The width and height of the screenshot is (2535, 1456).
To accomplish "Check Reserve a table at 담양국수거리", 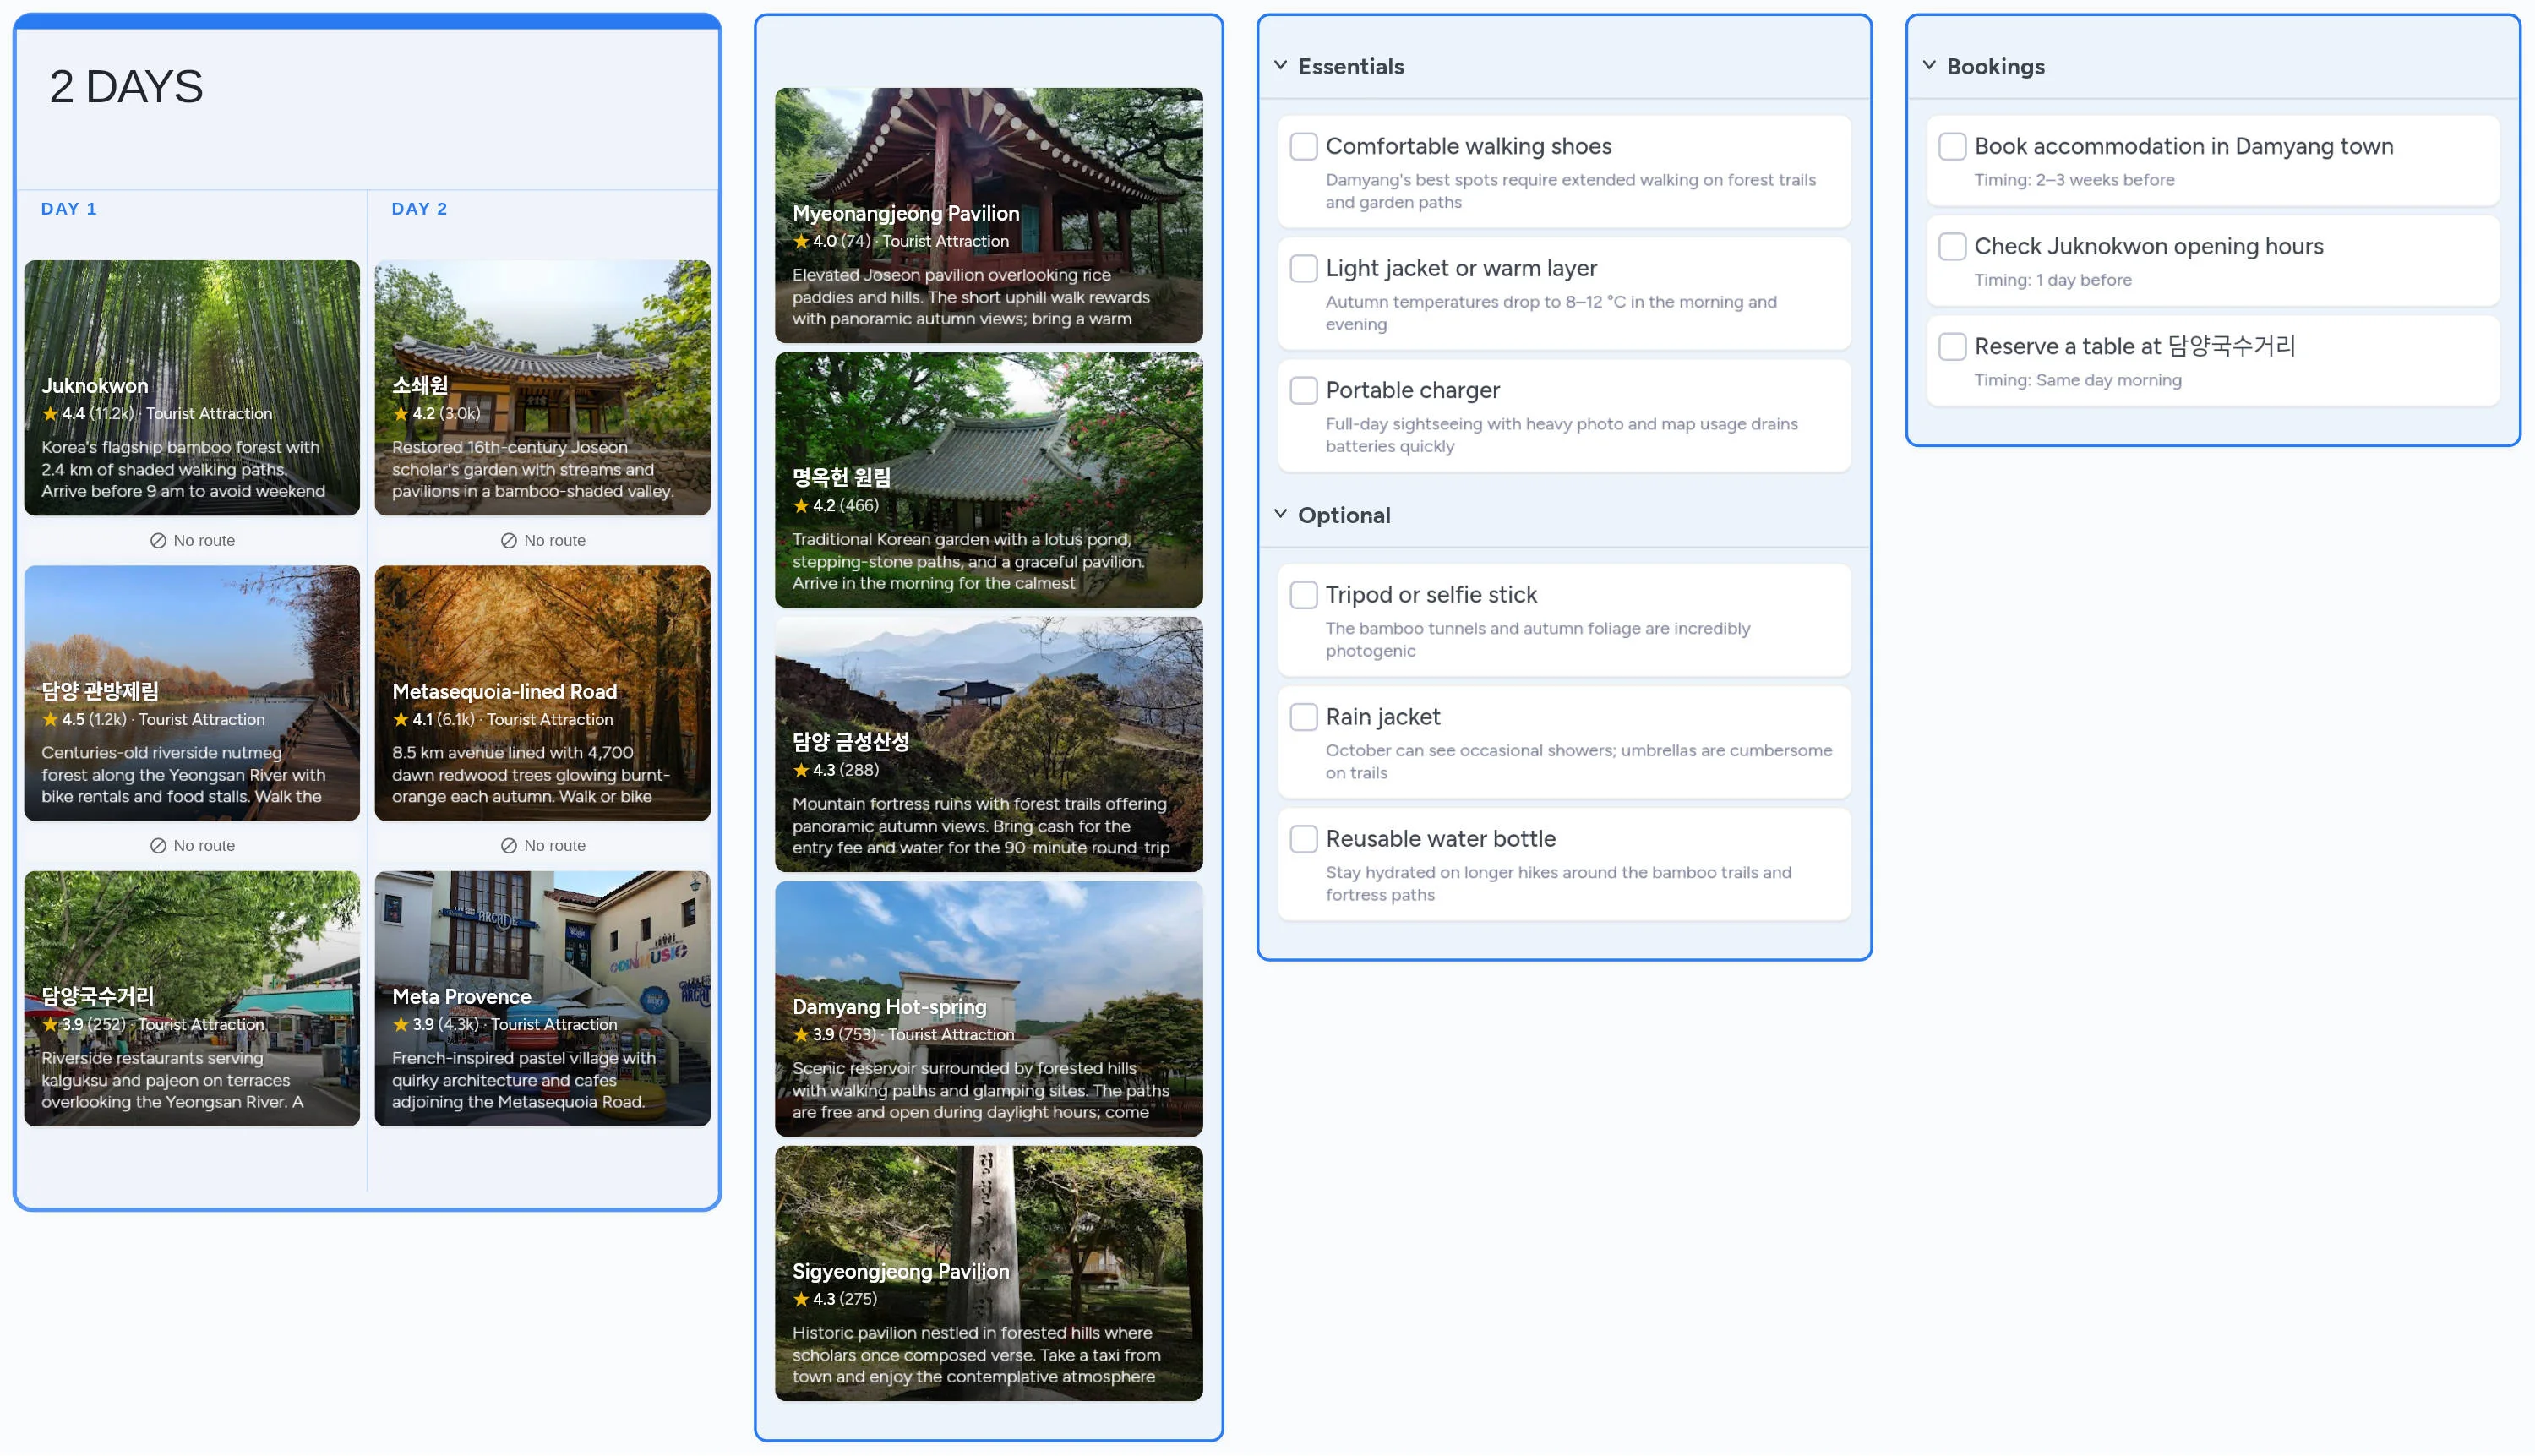I will pyautogui.click(x=1952, y=346).
